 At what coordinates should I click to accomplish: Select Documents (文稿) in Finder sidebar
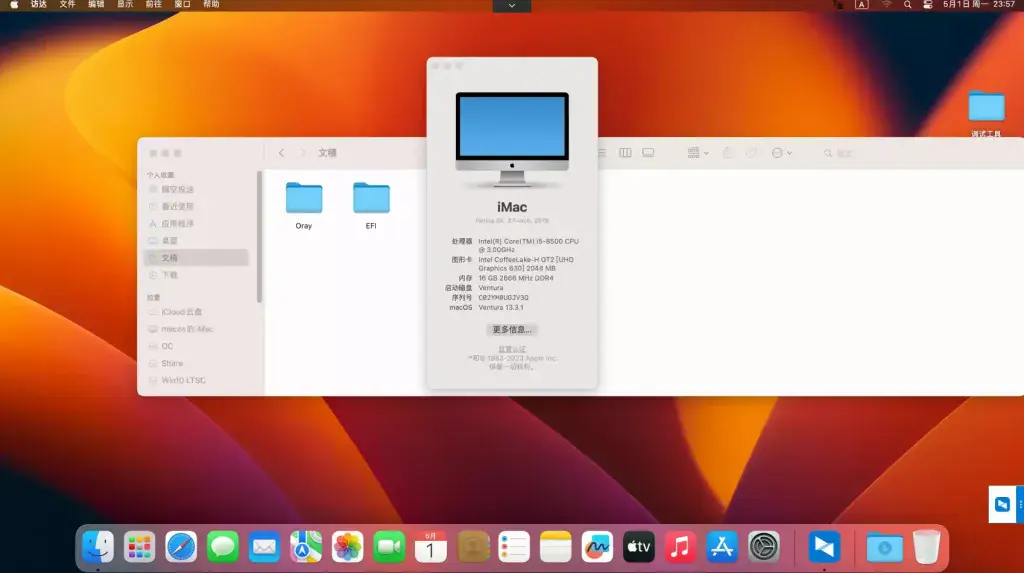pyautogui.click(x=196, y=257)
